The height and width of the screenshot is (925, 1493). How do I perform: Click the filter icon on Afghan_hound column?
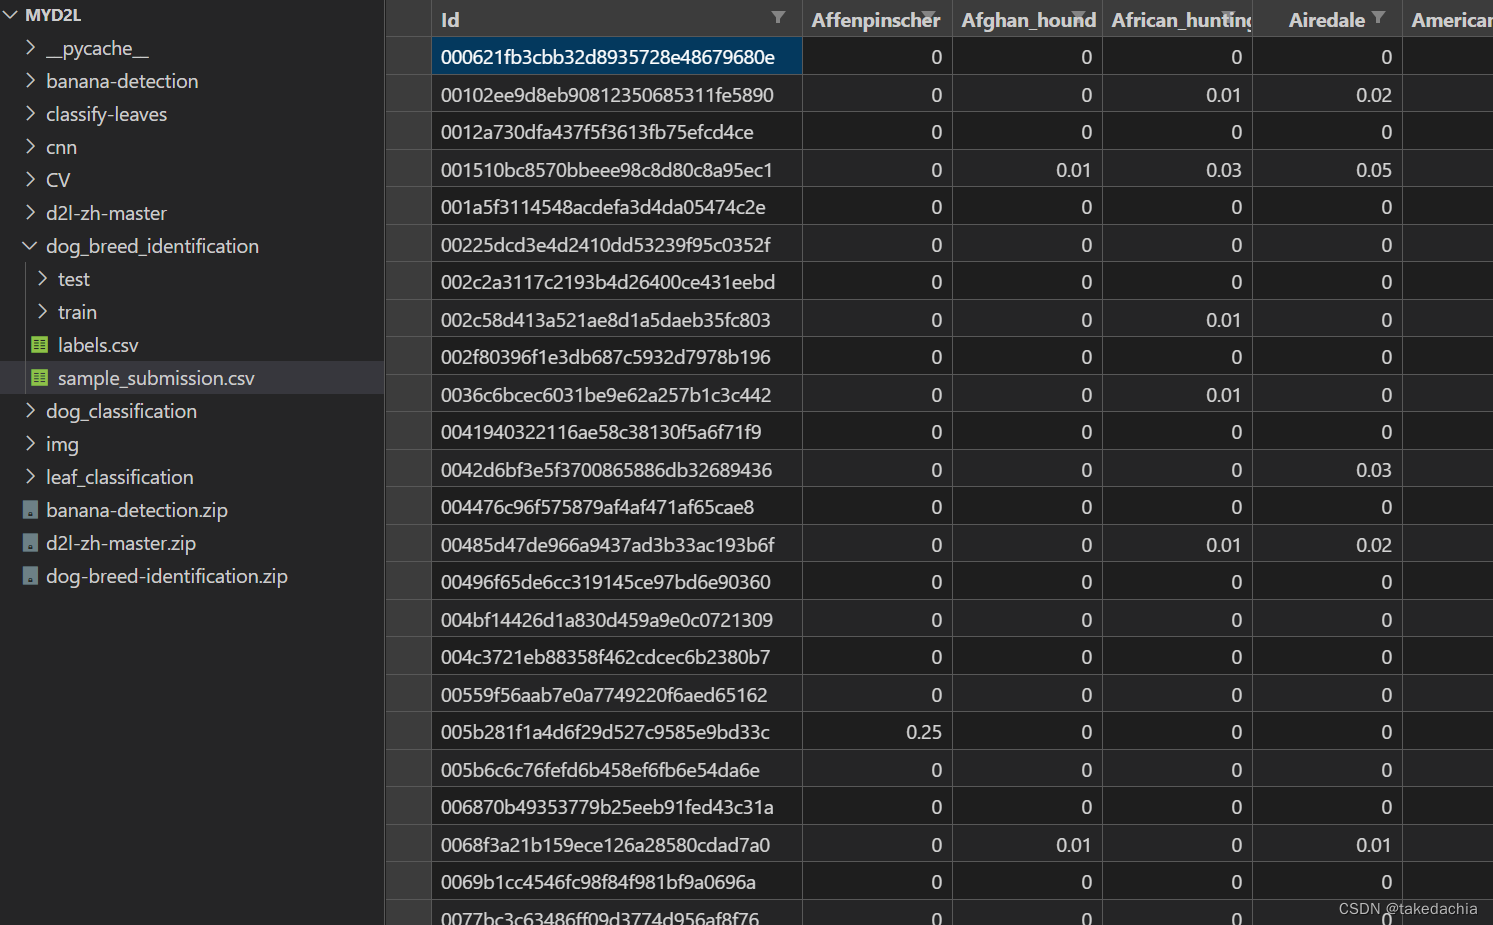1079,17
